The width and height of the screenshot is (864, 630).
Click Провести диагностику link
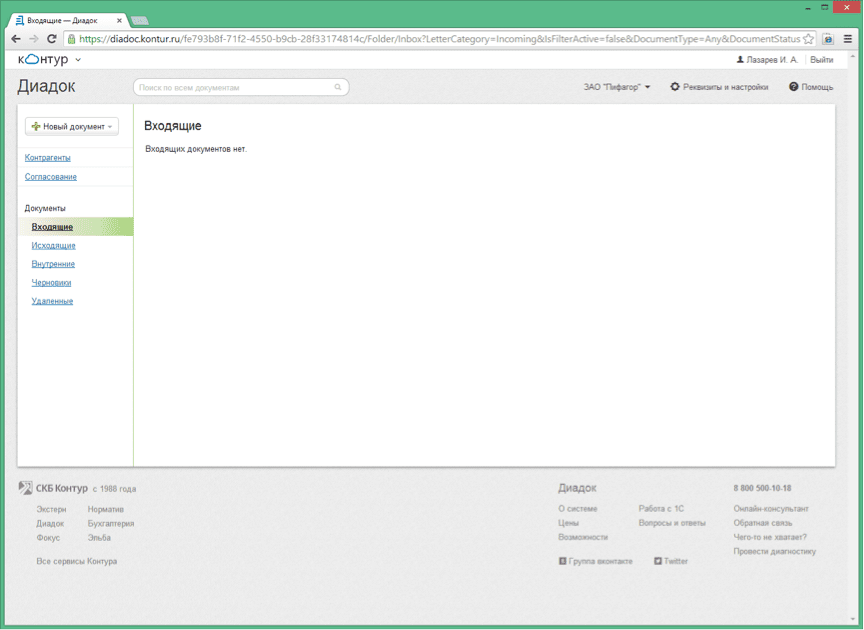[x=774, y=551]
